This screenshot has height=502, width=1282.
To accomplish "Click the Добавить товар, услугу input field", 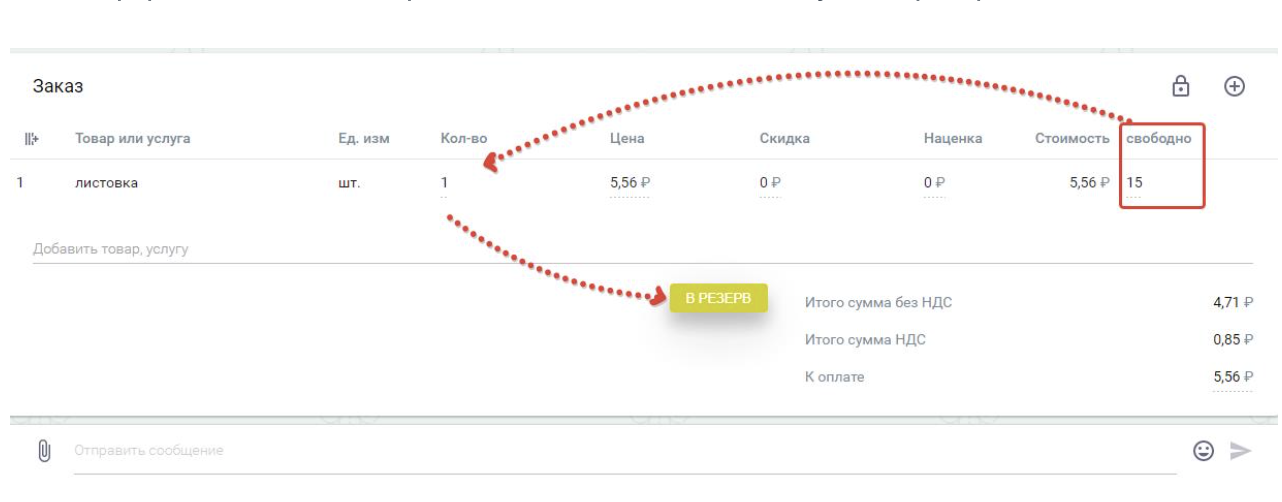I will tap(642, 249).
